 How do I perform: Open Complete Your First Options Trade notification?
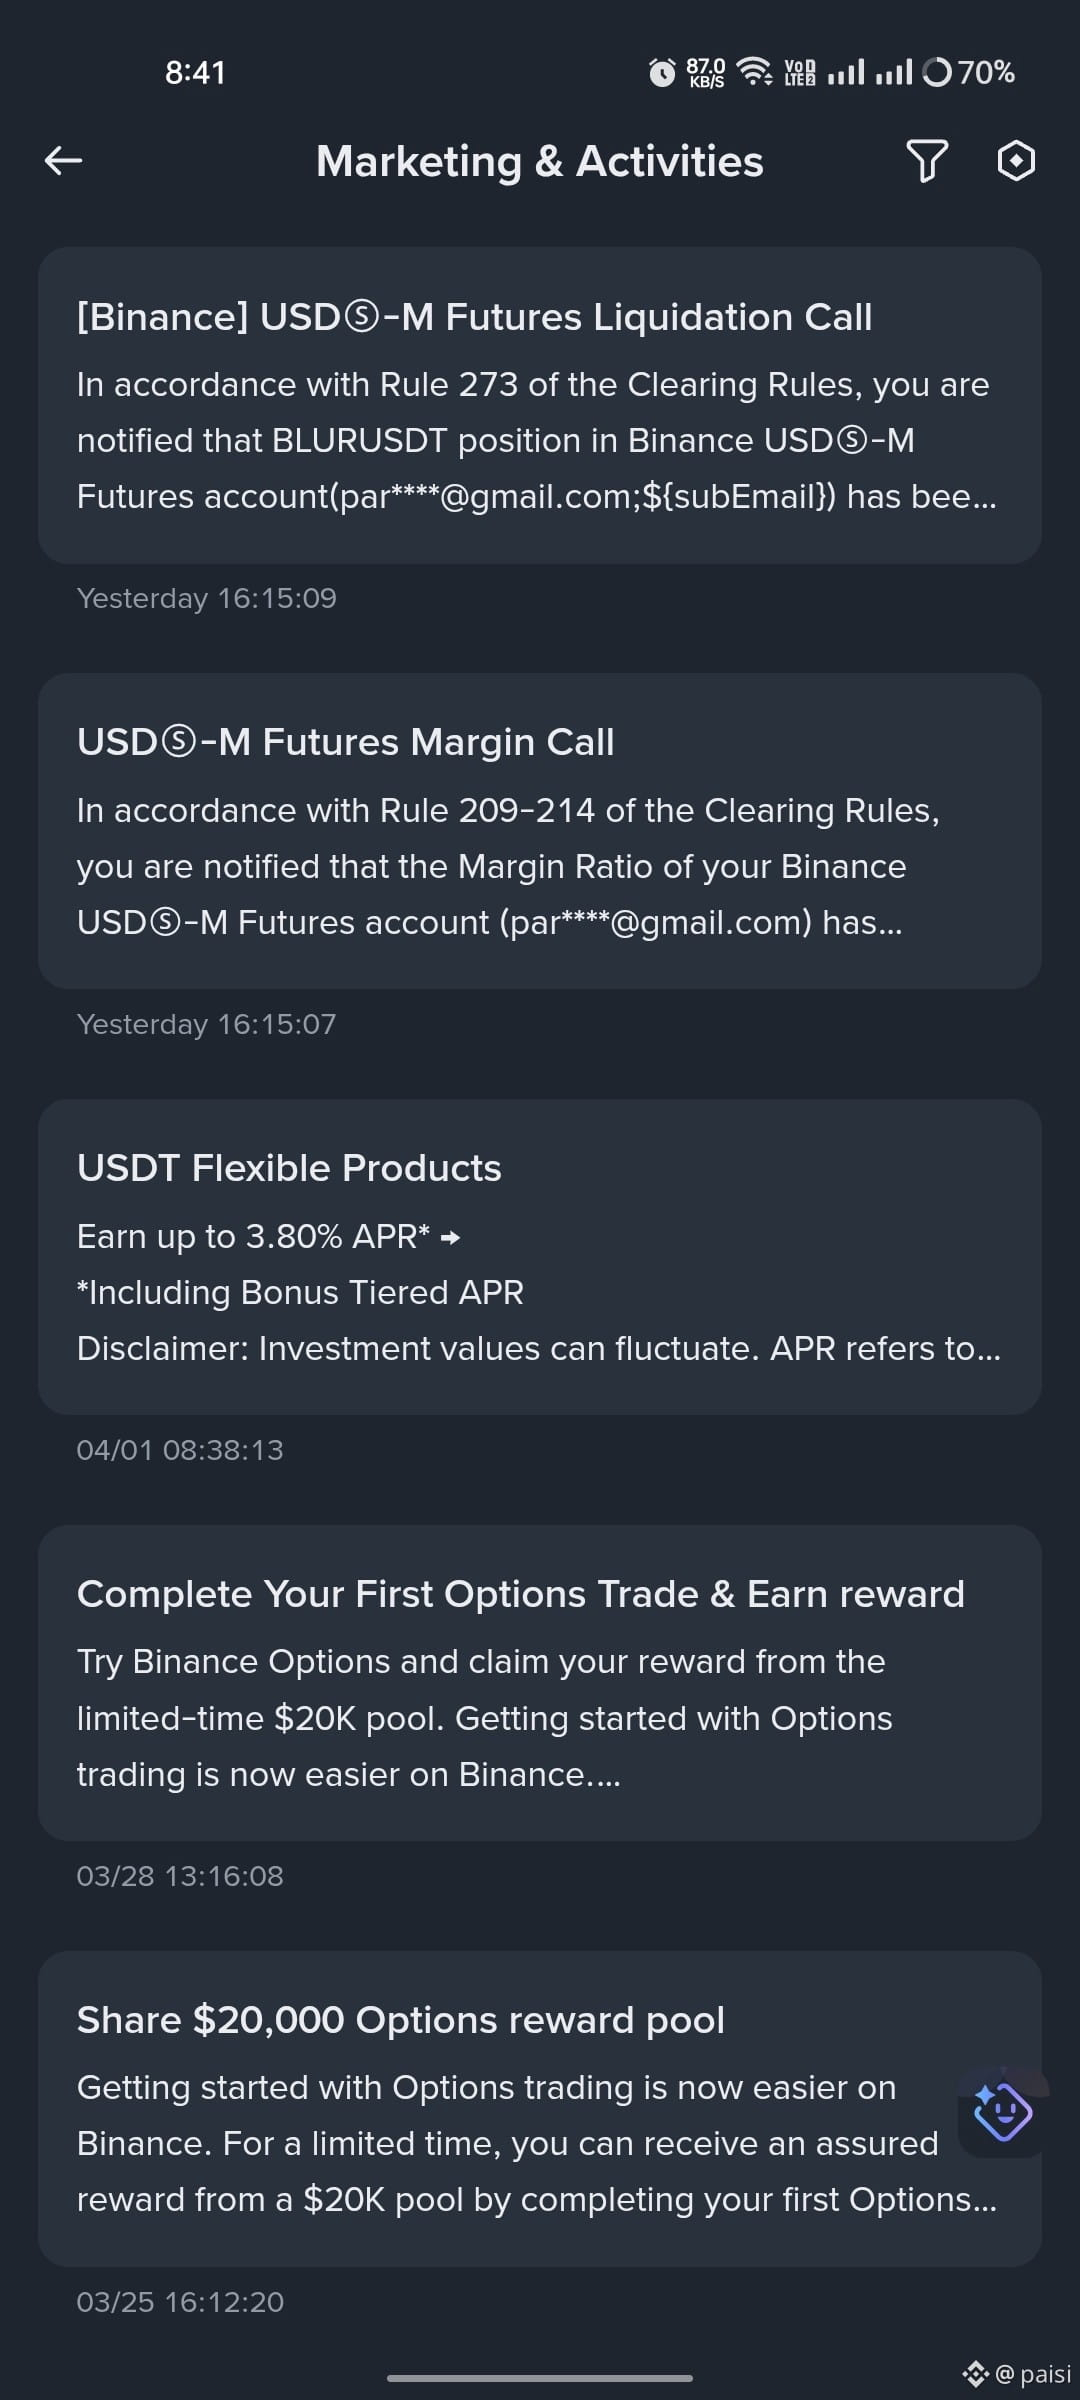(540, 1683)
